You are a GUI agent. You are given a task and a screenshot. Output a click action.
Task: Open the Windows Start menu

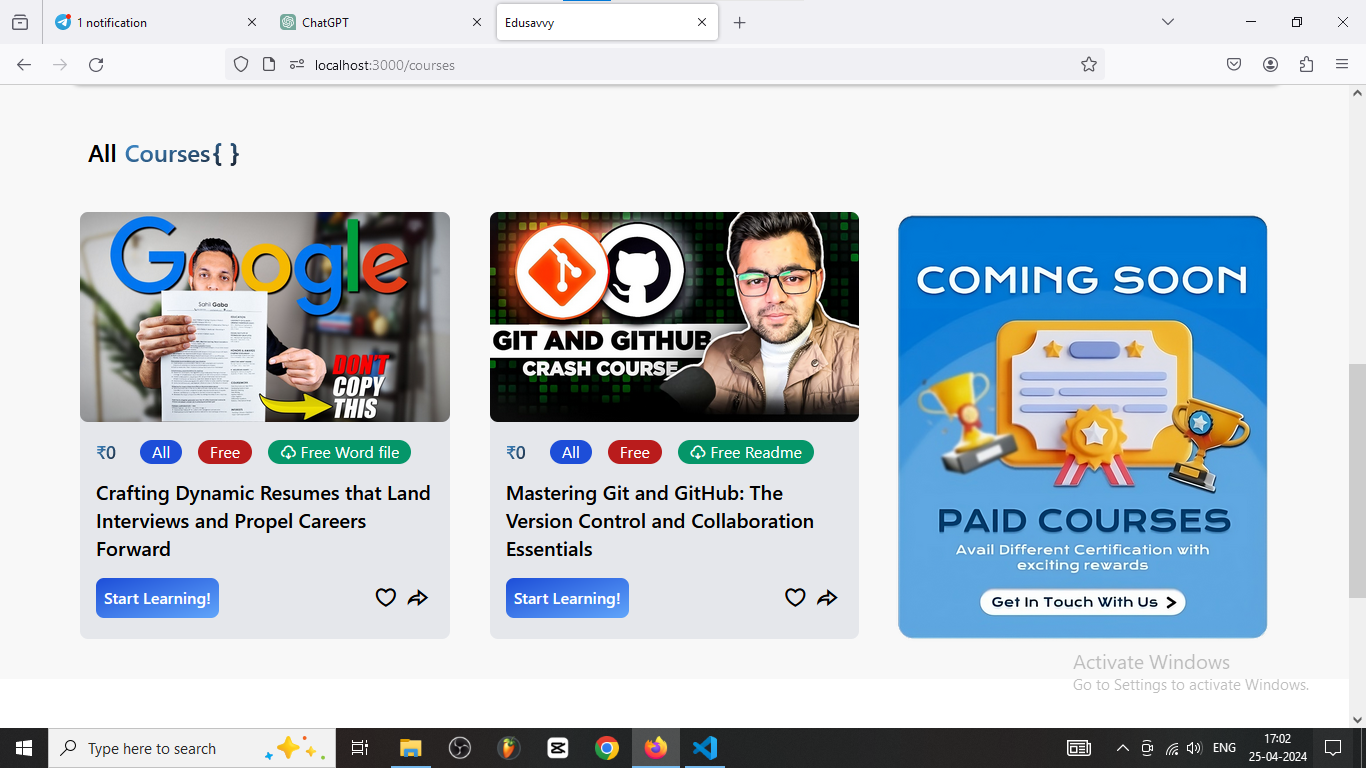click(x=24, y=748)
